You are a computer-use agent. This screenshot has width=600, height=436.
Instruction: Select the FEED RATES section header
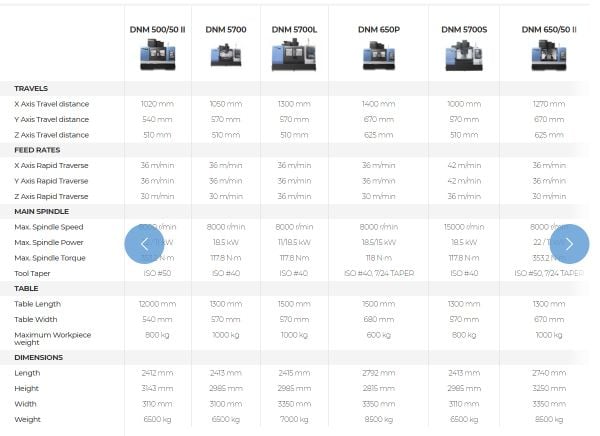[x=37, y=150]
